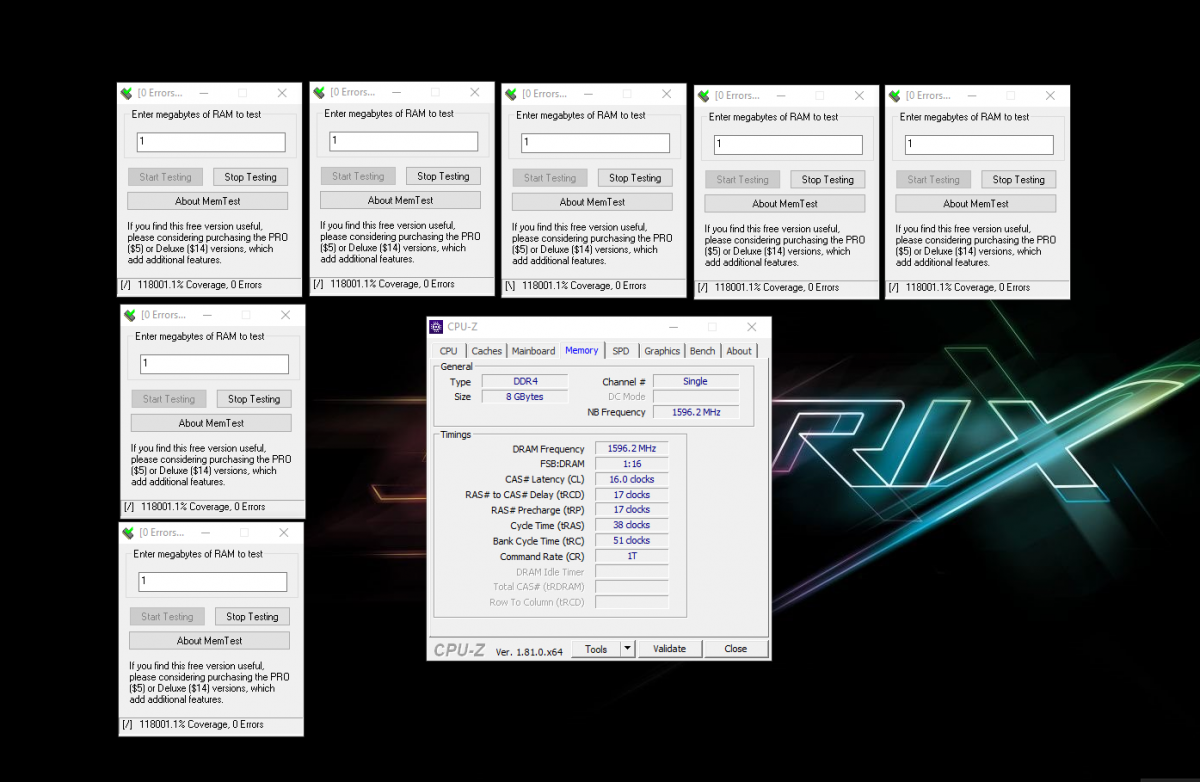Click the coverage status text in the third top-row MemTest window
The image size is (1200, 782).
(584, 286)
